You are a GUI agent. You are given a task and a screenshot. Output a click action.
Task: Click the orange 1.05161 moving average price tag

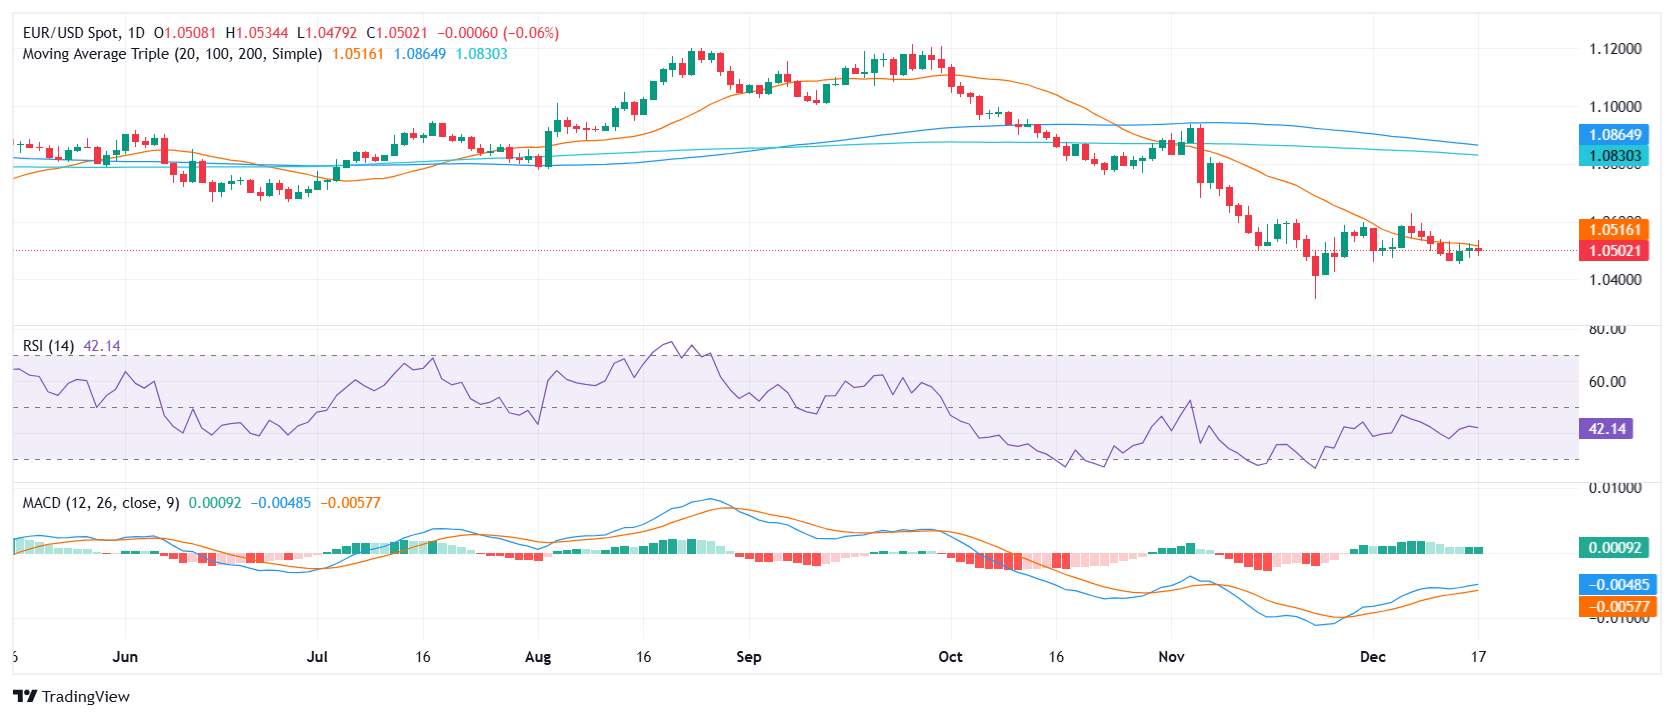(1614, 230)
